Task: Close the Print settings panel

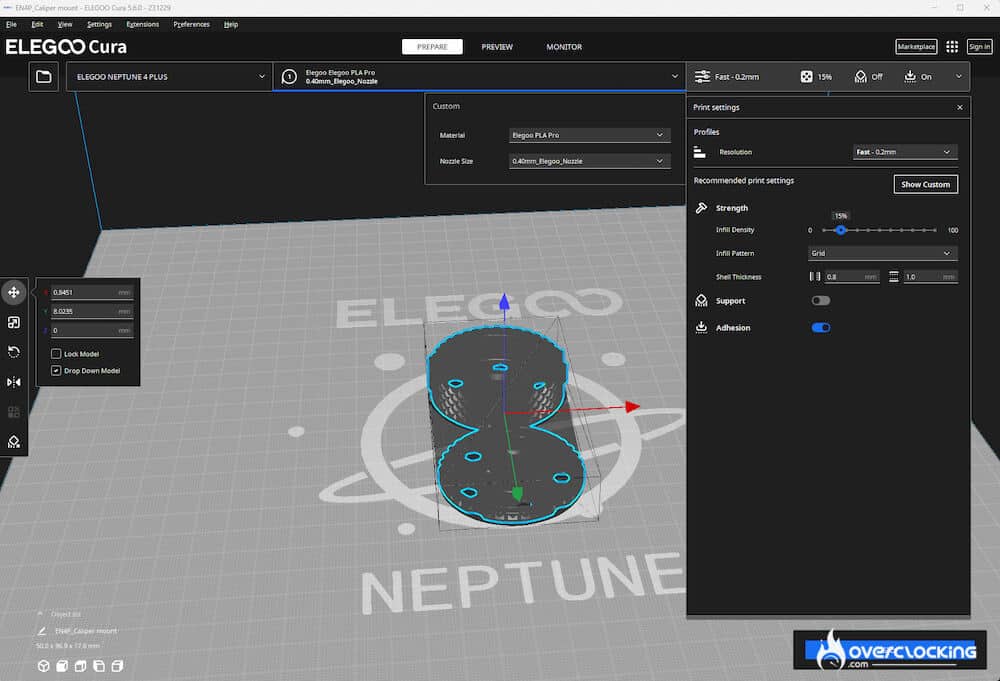Action: tap(959, 107)
